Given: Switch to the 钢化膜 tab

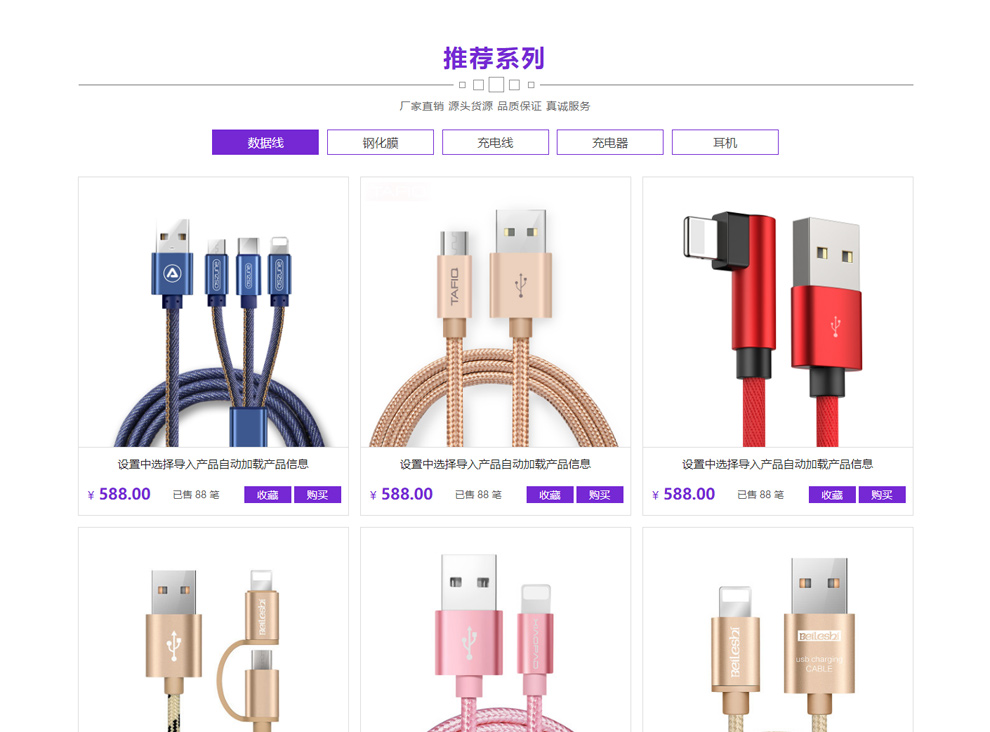Looking at the screenshot, I should tap(380, 142).
